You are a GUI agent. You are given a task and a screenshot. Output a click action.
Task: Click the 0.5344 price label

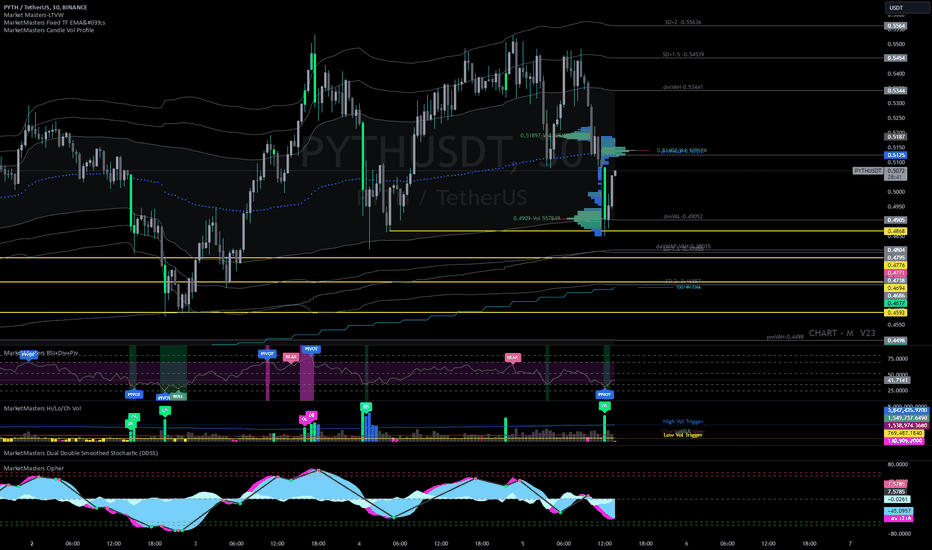click(x=896, y=91)
